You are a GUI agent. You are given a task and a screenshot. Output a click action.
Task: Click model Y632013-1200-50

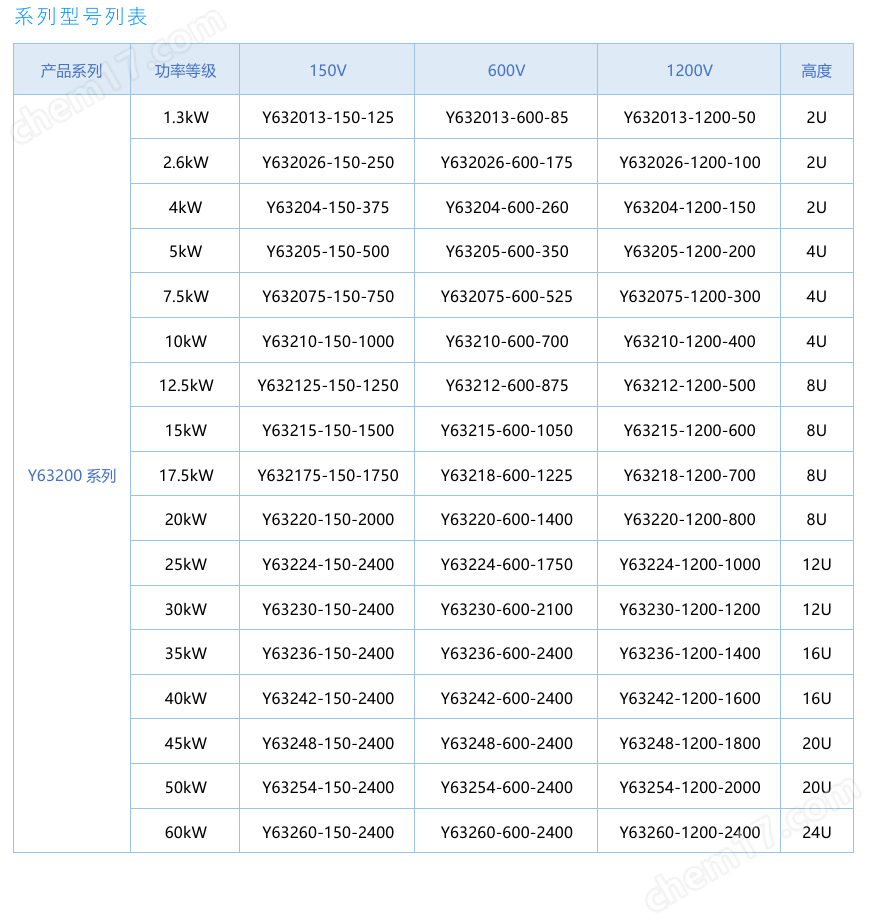[x=689, y=117]
